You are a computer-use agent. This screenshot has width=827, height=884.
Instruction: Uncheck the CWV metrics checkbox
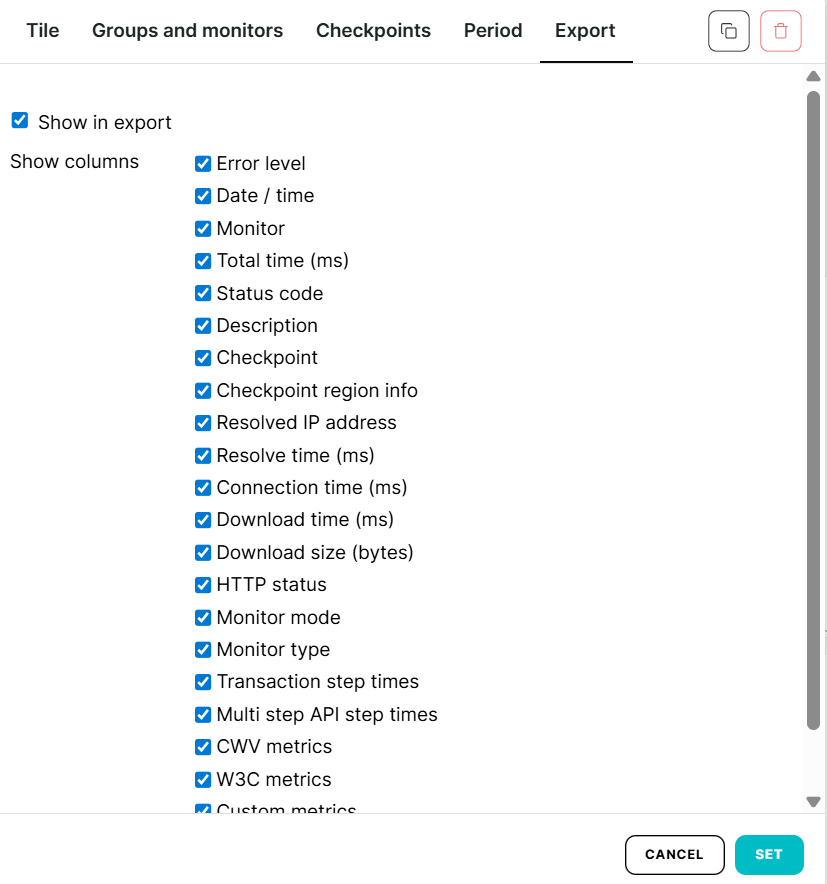pos(203,747)
